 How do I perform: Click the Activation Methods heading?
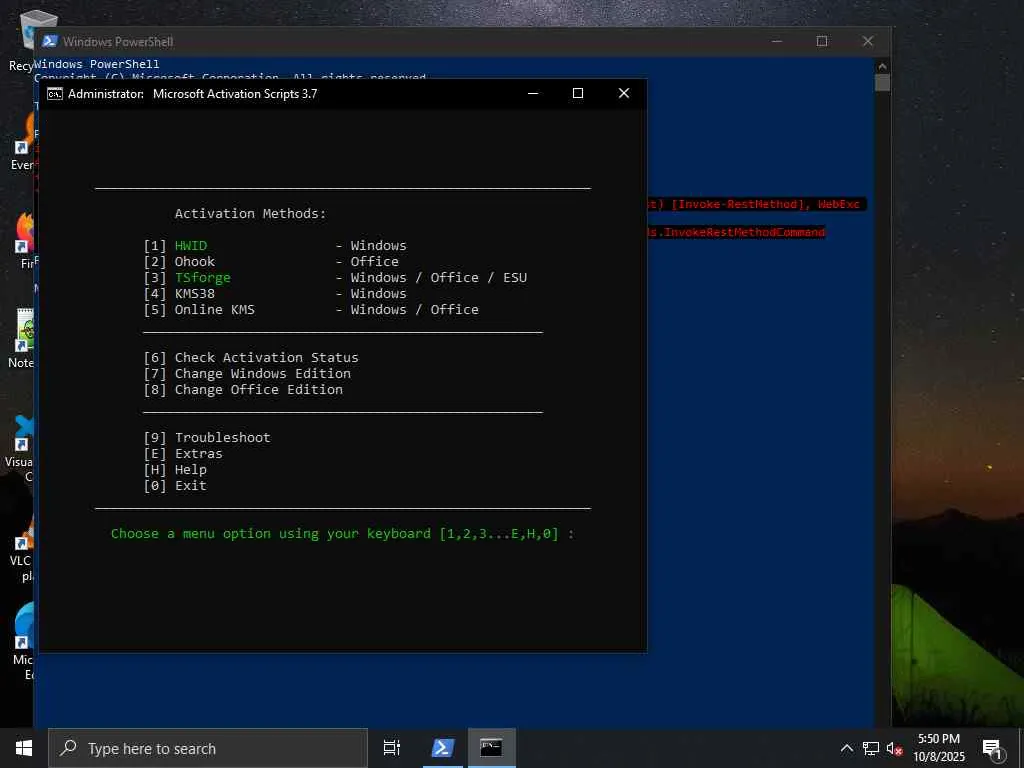pos(250,214)
